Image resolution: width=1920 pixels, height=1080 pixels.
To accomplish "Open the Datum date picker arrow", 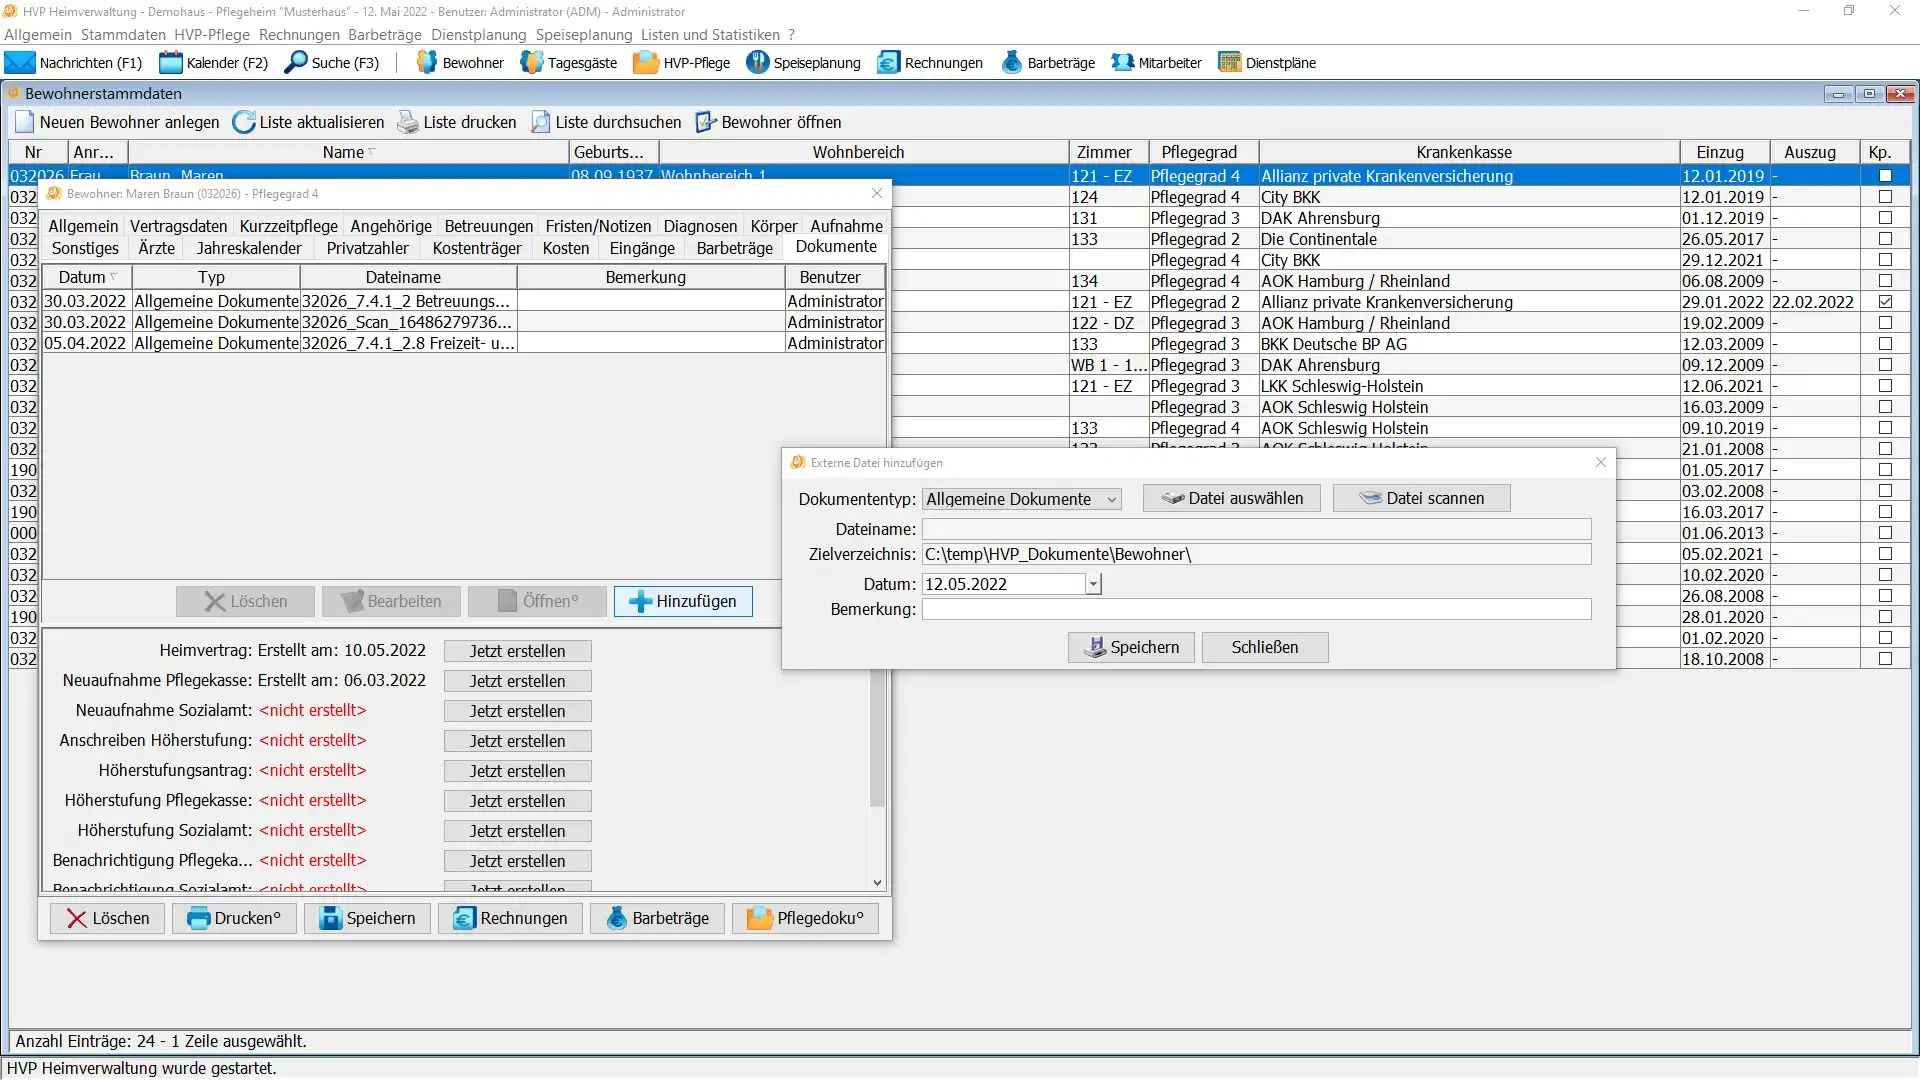I will (1093, 584).
